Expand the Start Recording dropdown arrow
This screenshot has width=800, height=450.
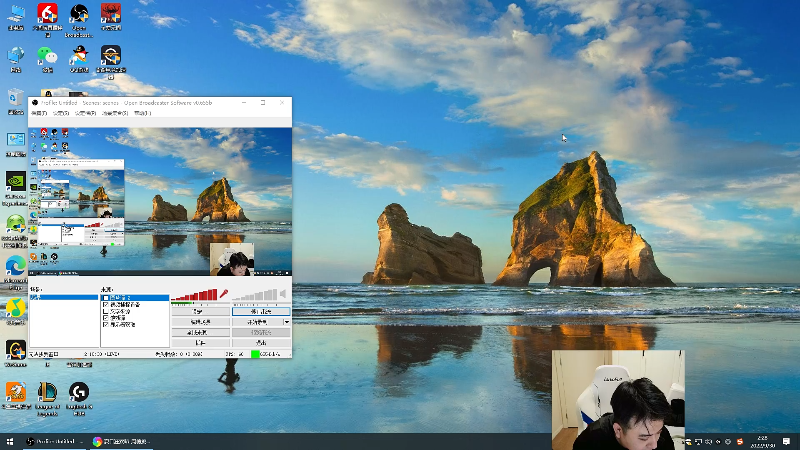click(286, 322)
